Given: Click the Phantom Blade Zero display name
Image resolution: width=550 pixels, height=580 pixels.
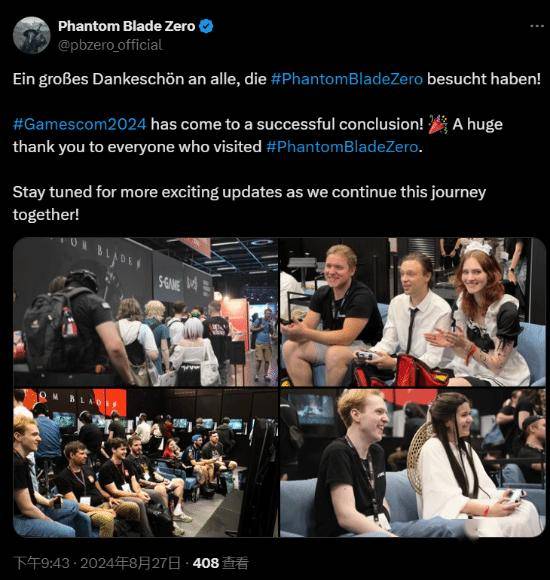Looking at the screenshot, I should 126,26.
